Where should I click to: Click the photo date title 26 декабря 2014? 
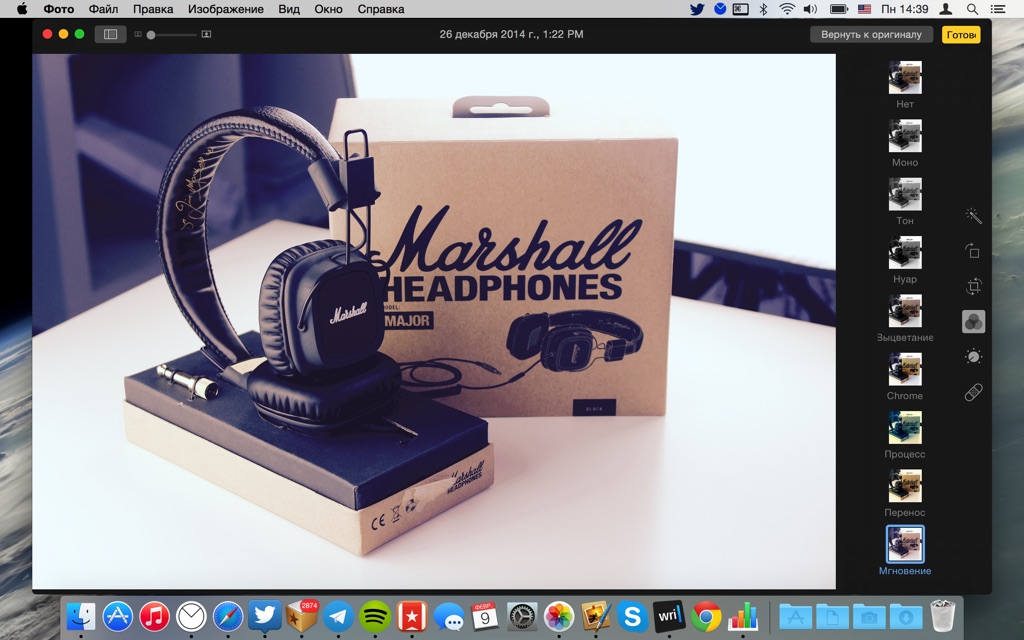pyautogui.click(x=511, y=34)
